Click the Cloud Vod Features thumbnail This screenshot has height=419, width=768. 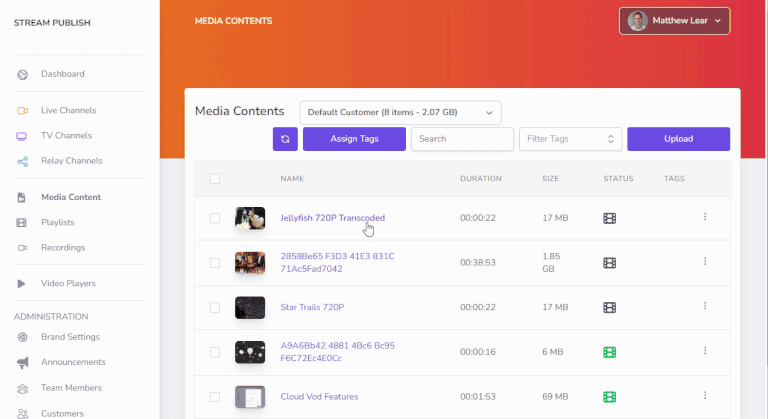click(250, 397)
